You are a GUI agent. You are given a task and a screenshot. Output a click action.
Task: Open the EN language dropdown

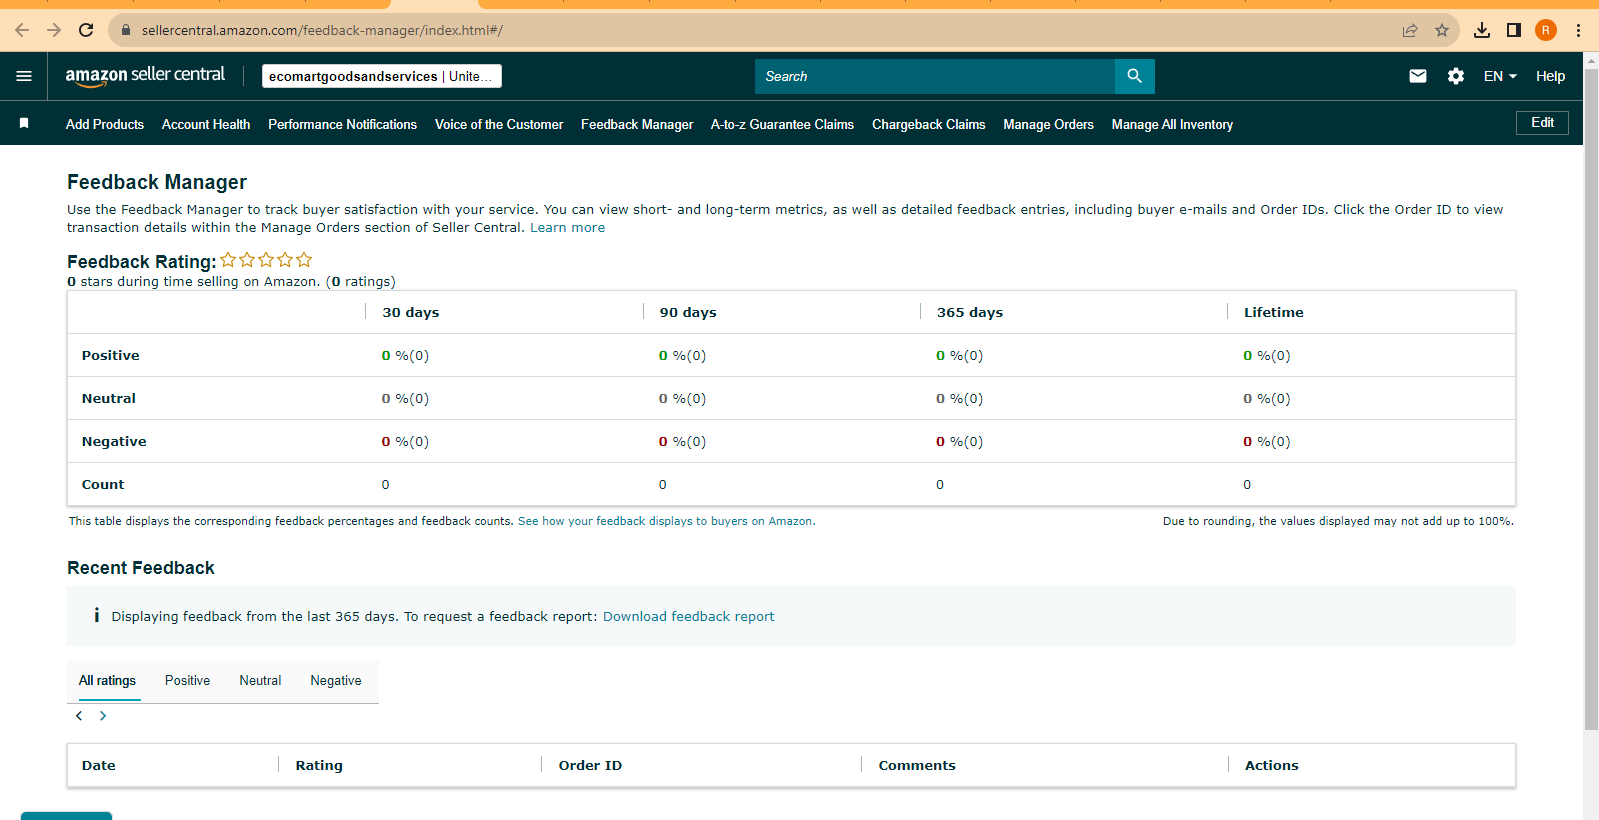1500,76
